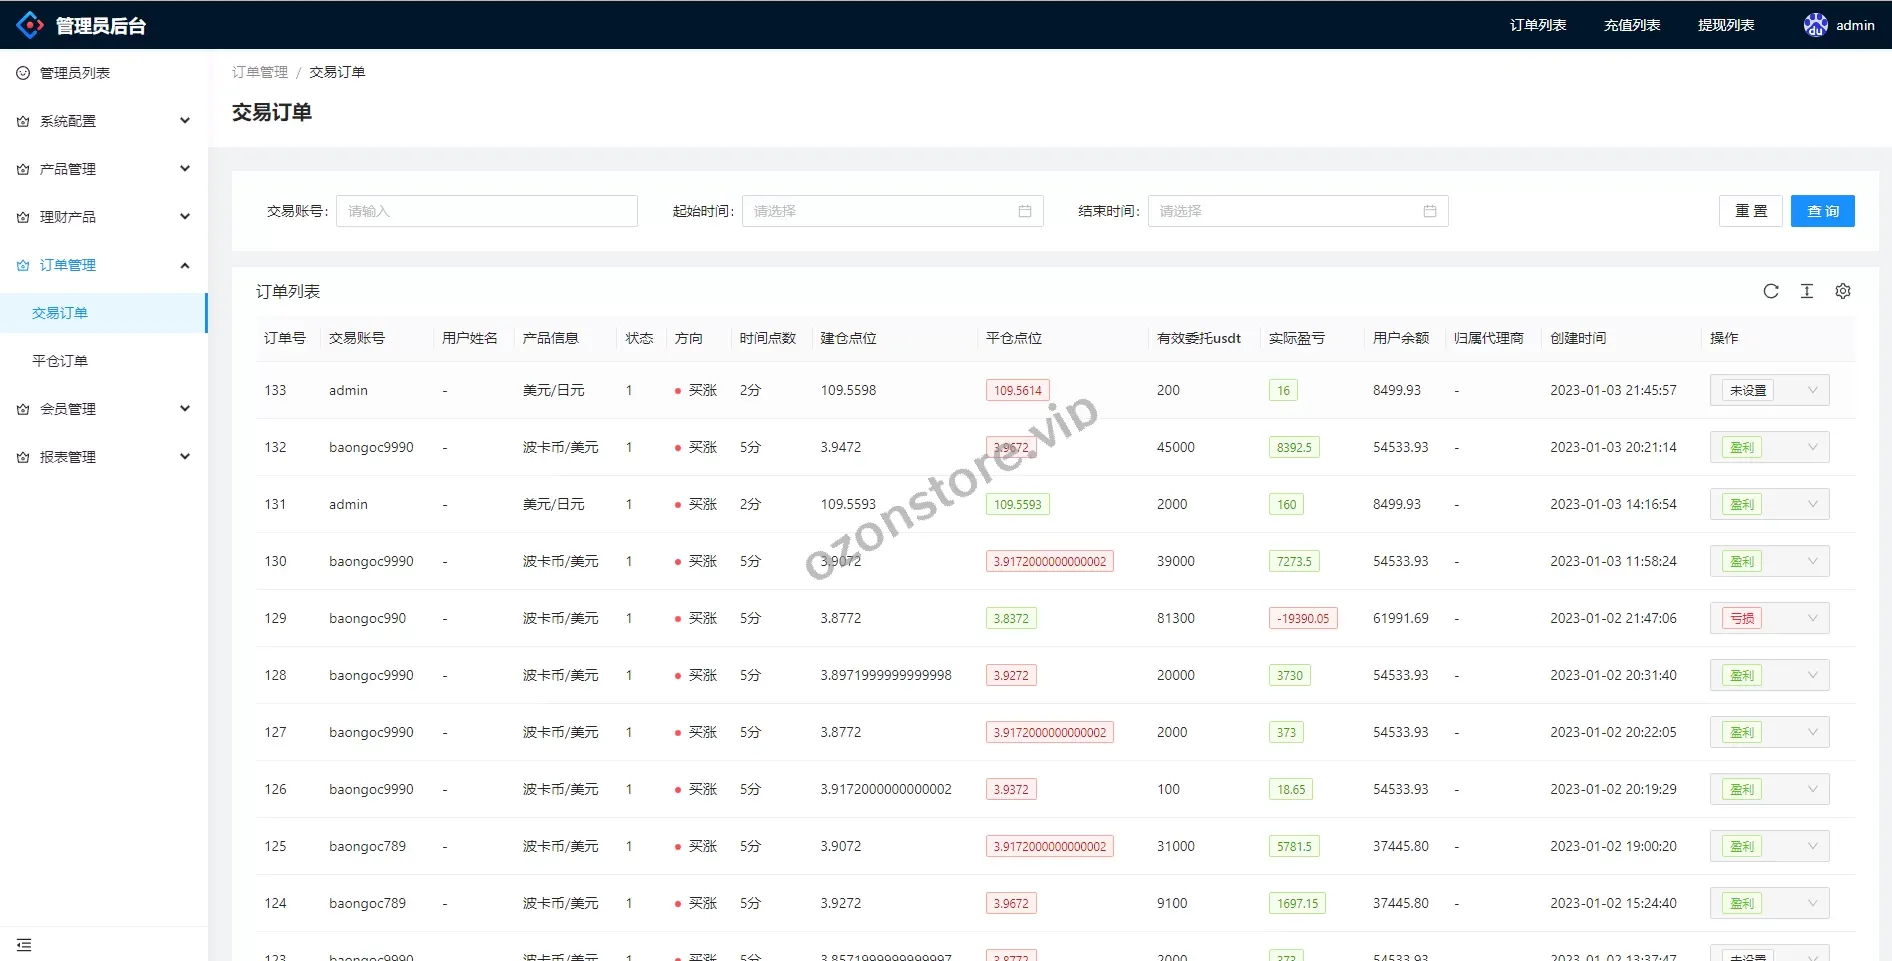Open calendar icon in 起始时间 field
This screenshot has width=1892, height=961.
[x=1024, y=211]
